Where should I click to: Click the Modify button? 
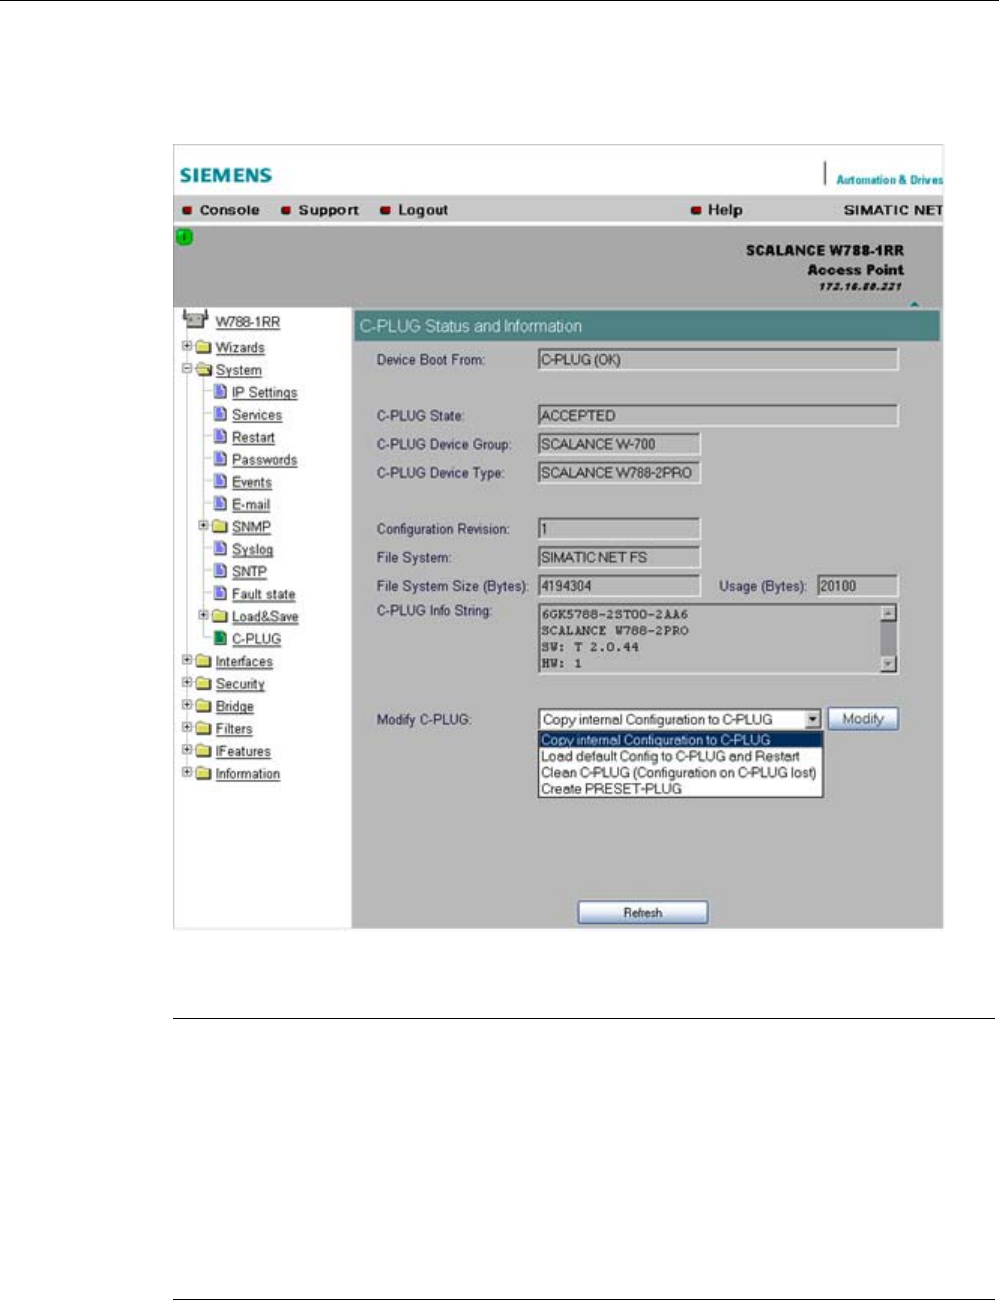pos(863,719)
